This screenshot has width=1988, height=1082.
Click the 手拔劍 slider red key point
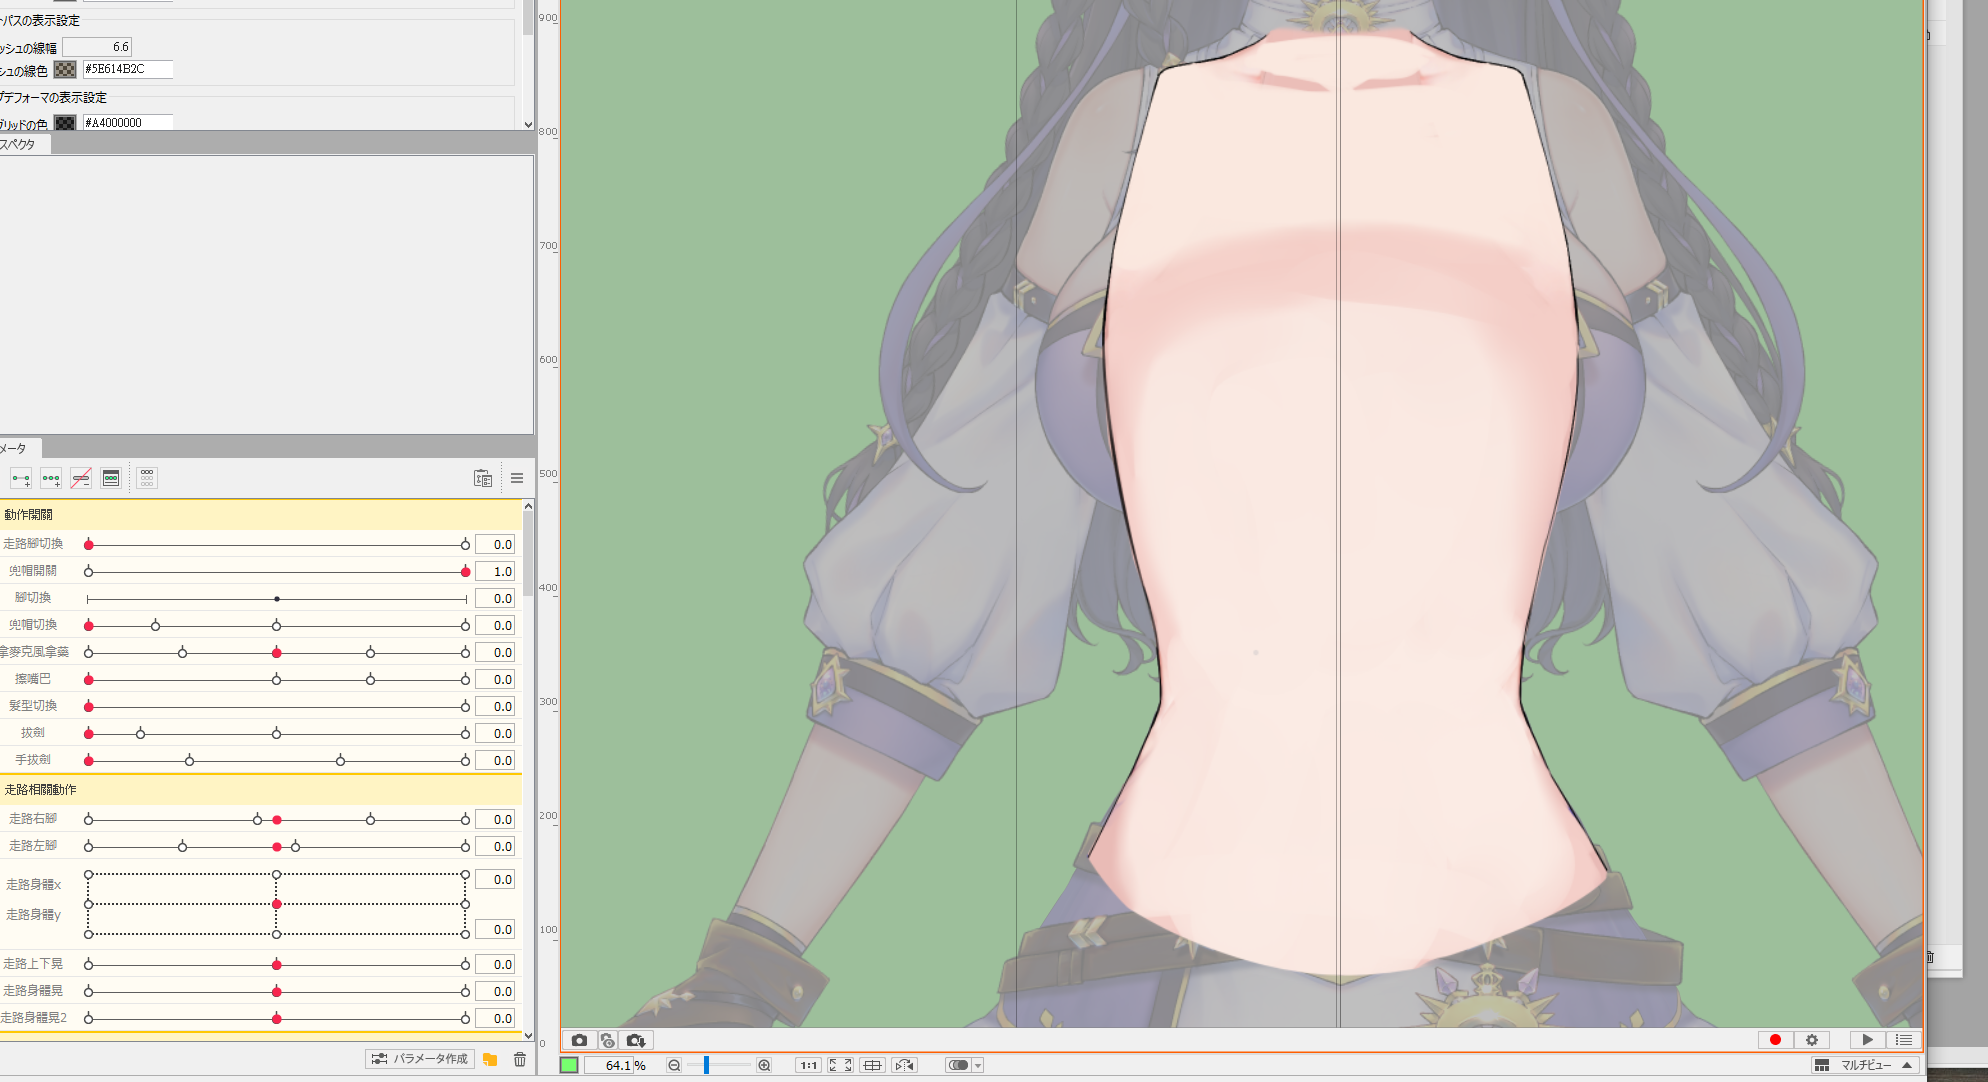89,761
